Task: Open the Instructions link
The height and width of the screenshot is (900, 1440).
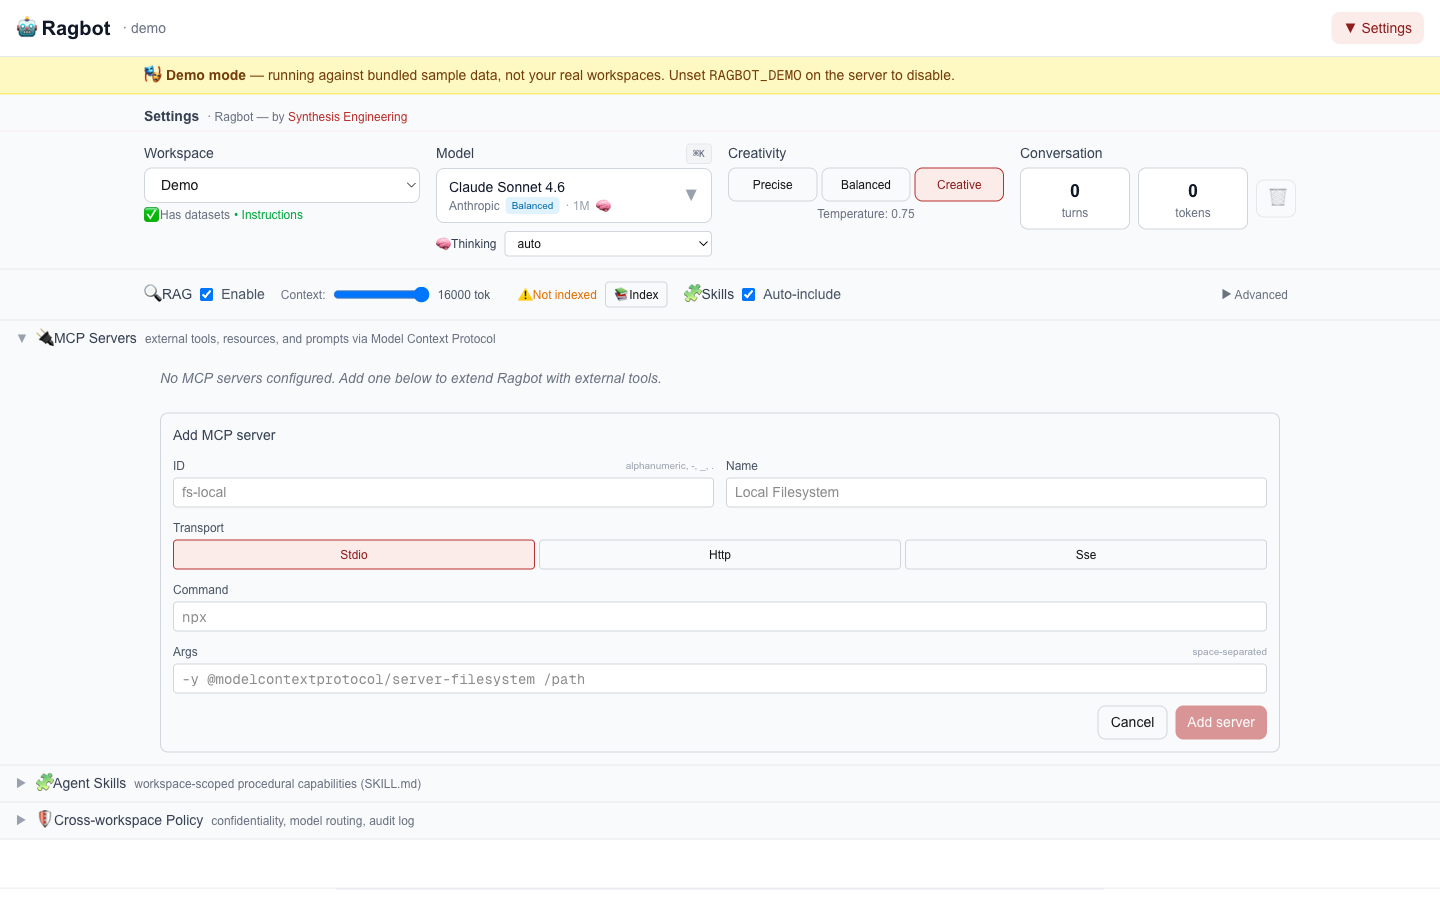Action: point(272,215)
